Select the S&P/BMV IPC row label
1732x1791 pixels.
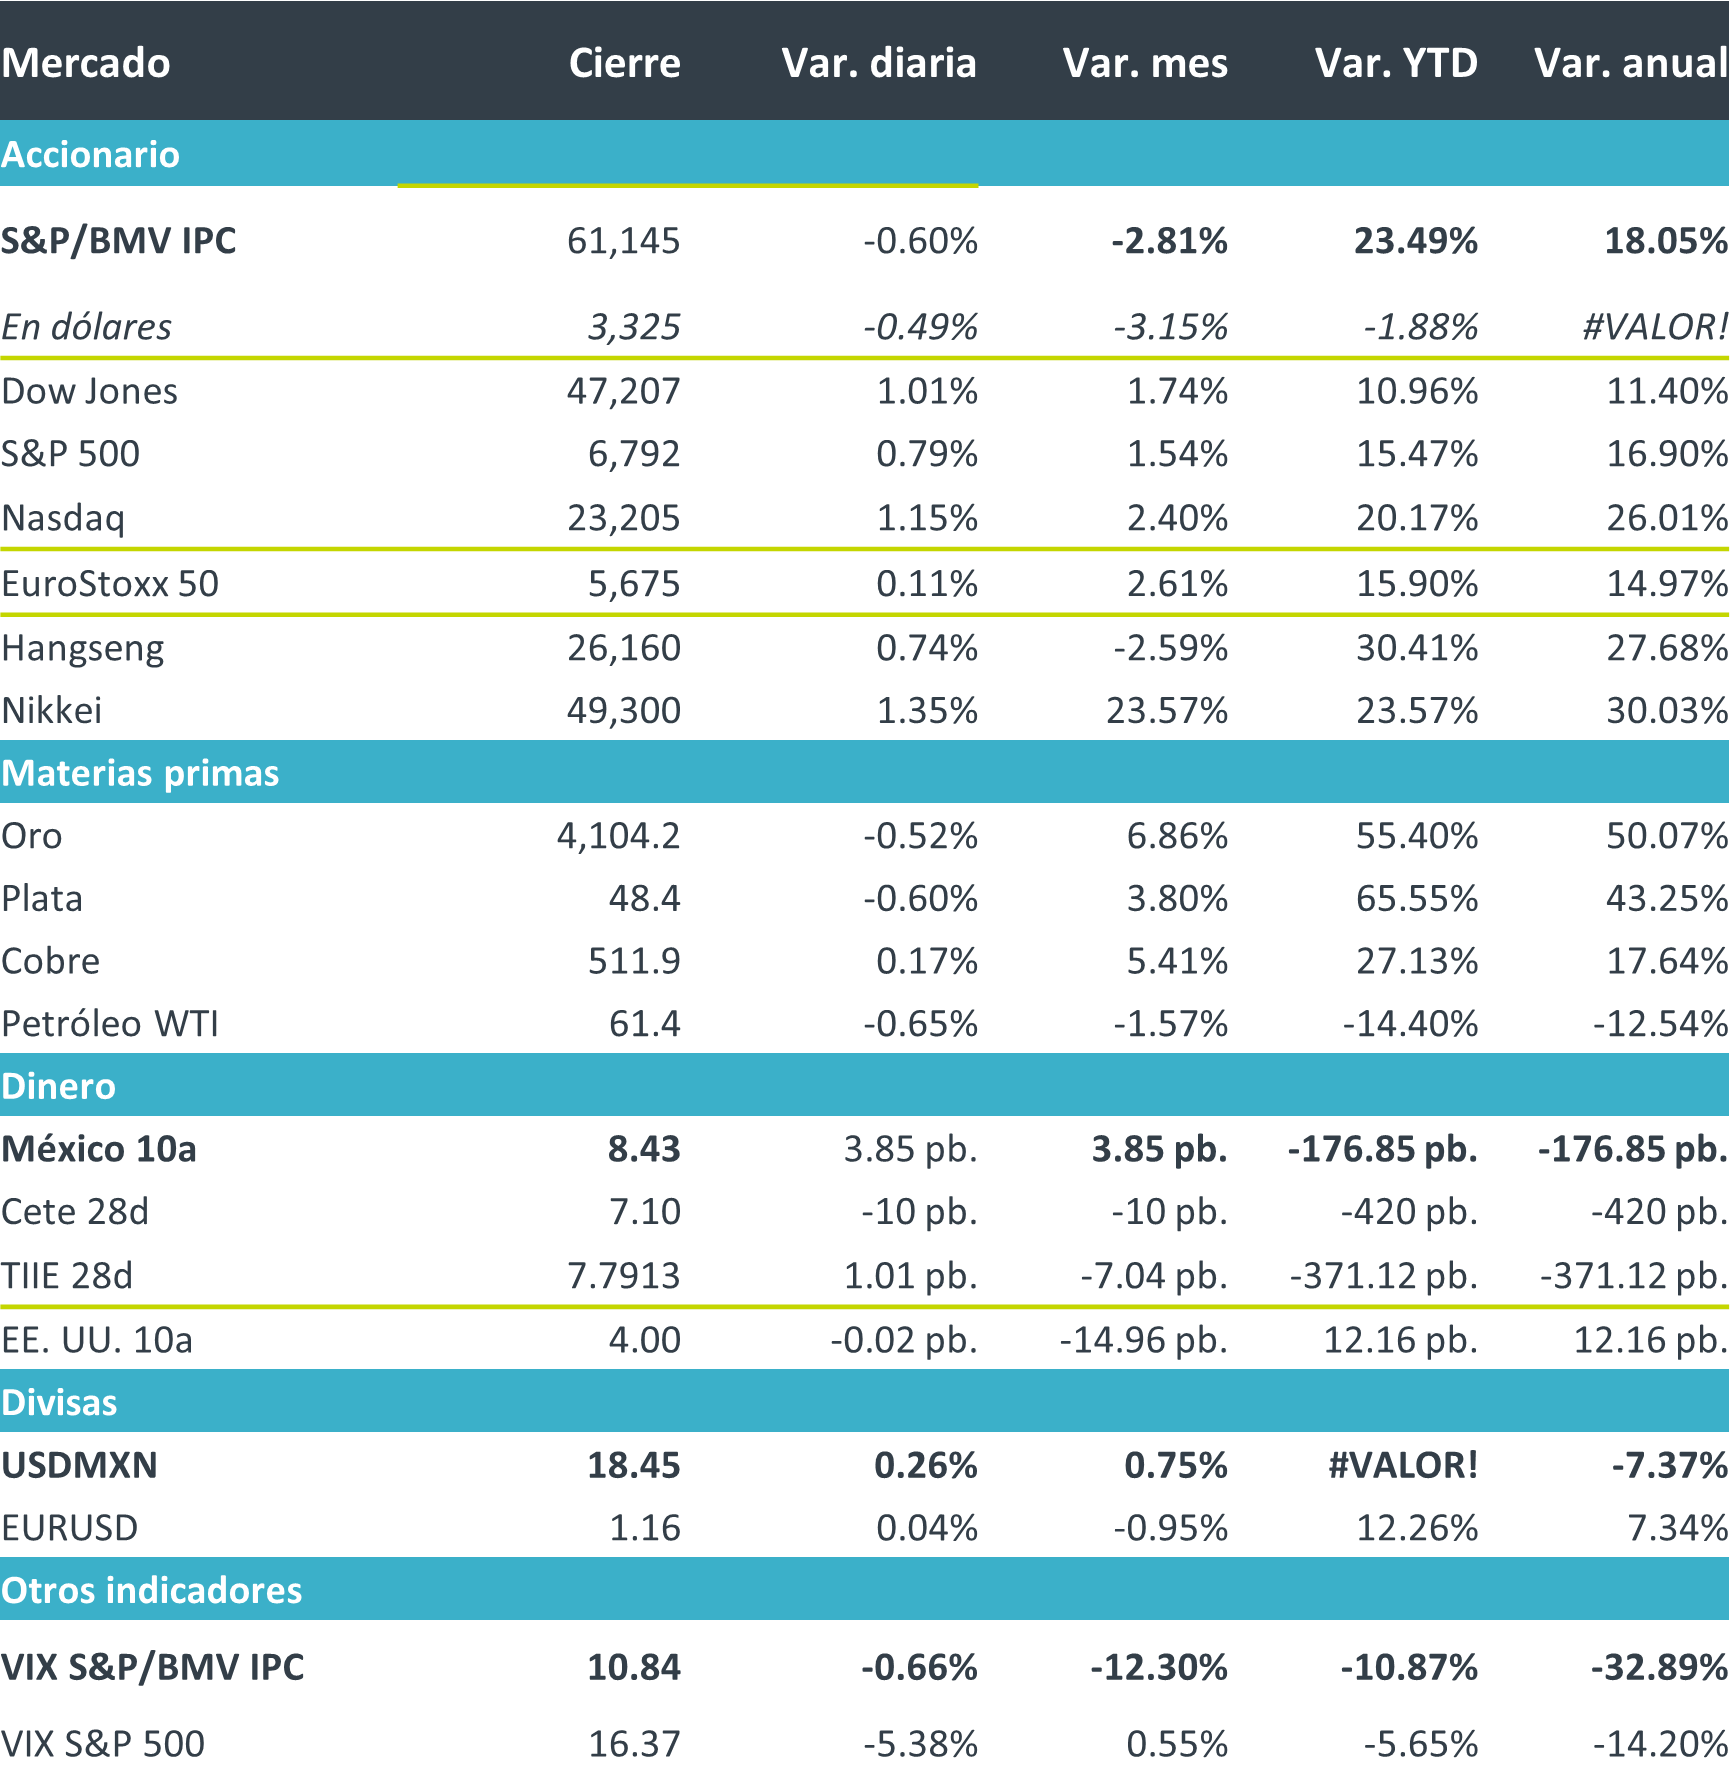[x=118, y=241]
